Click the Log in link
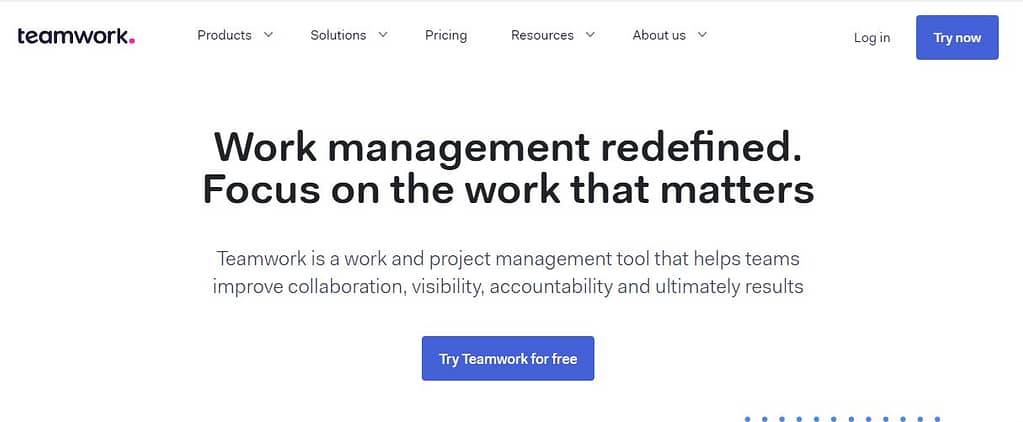This screenshot has height=422, width=1023. click(x=872, y=38)
